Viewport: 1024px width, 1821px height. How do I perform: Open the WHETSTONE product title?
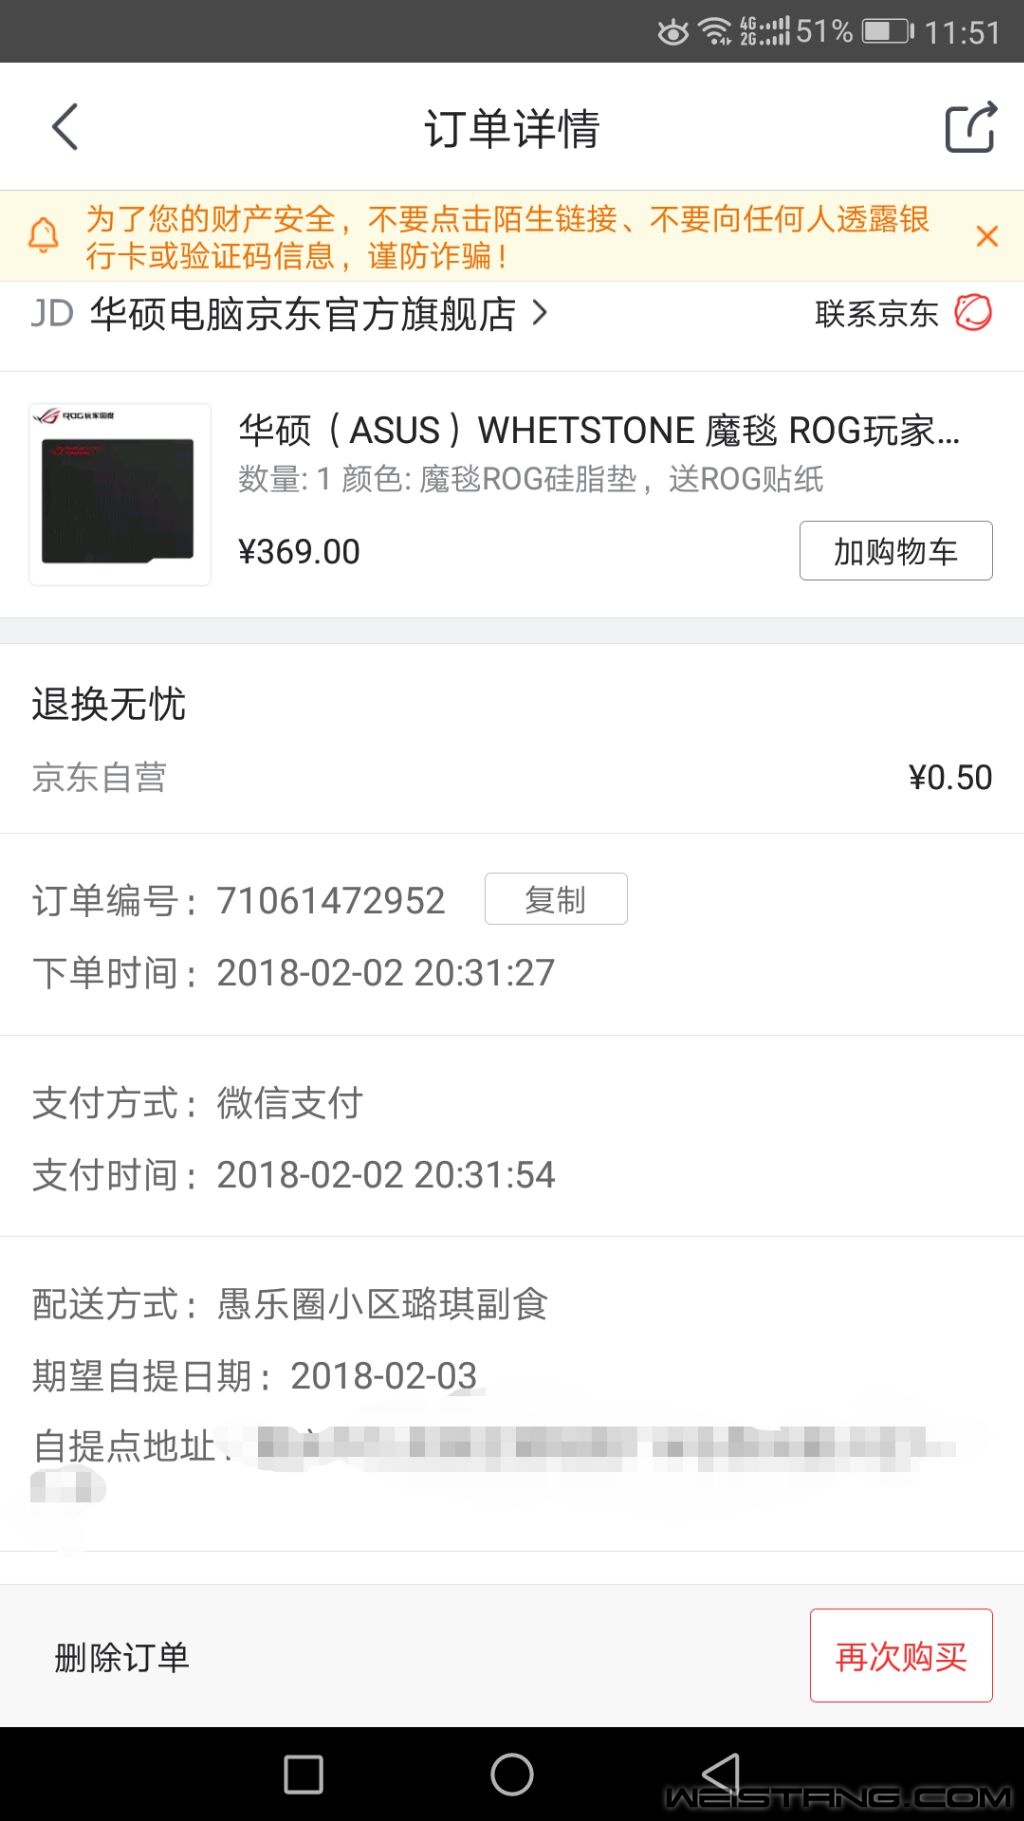[x=598, y=430]
